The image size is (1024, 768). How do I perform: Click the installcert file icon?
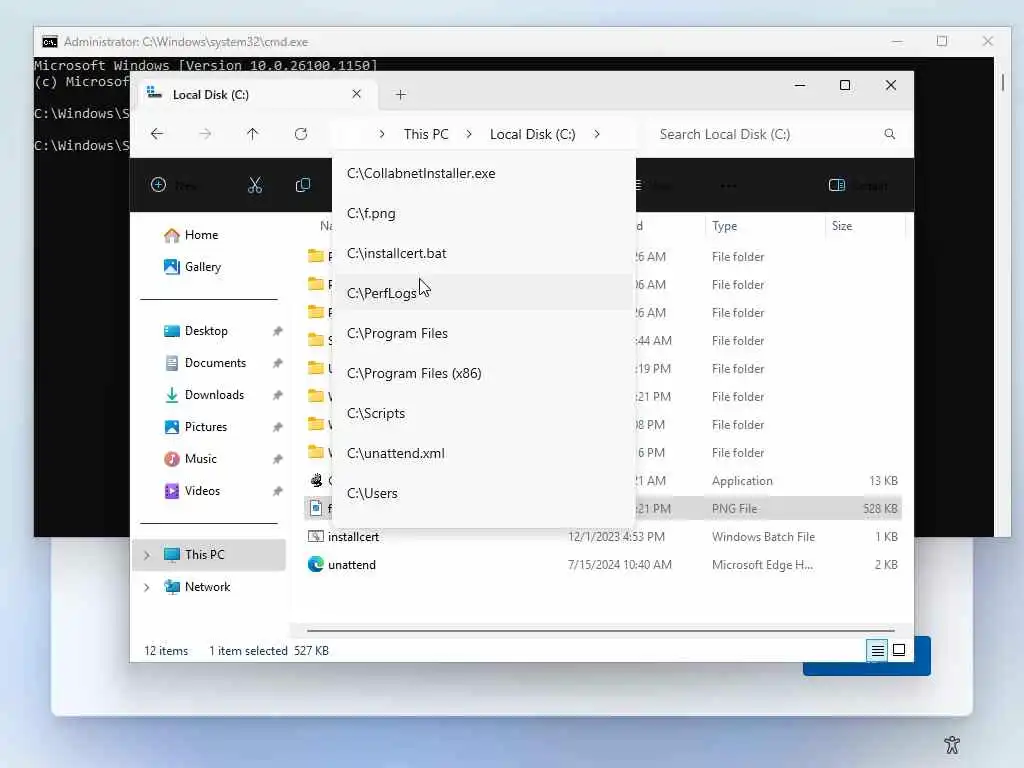click(x=315, y=536)
